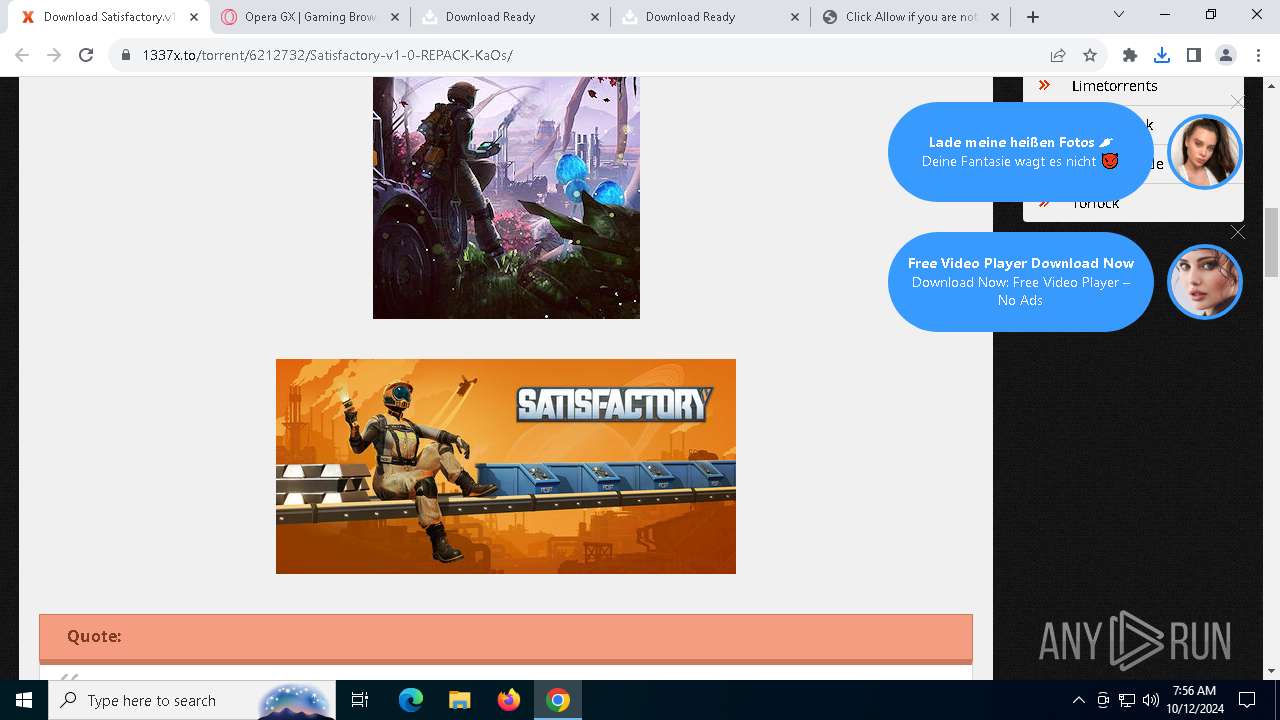Launch Firefox from the taskbar
1280x720 pixels.
click(x=509, y=700)
